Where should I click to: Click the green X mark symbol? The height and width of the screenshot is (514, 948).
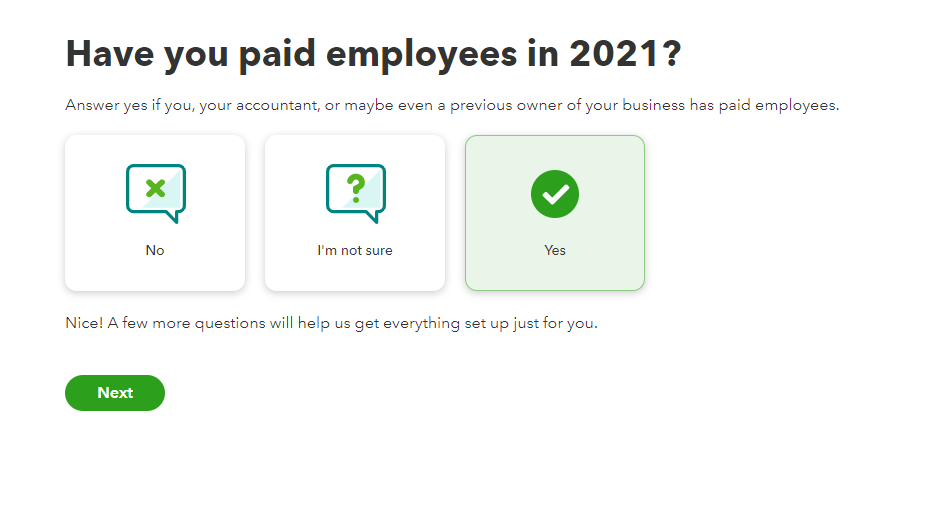coord(155,188)
